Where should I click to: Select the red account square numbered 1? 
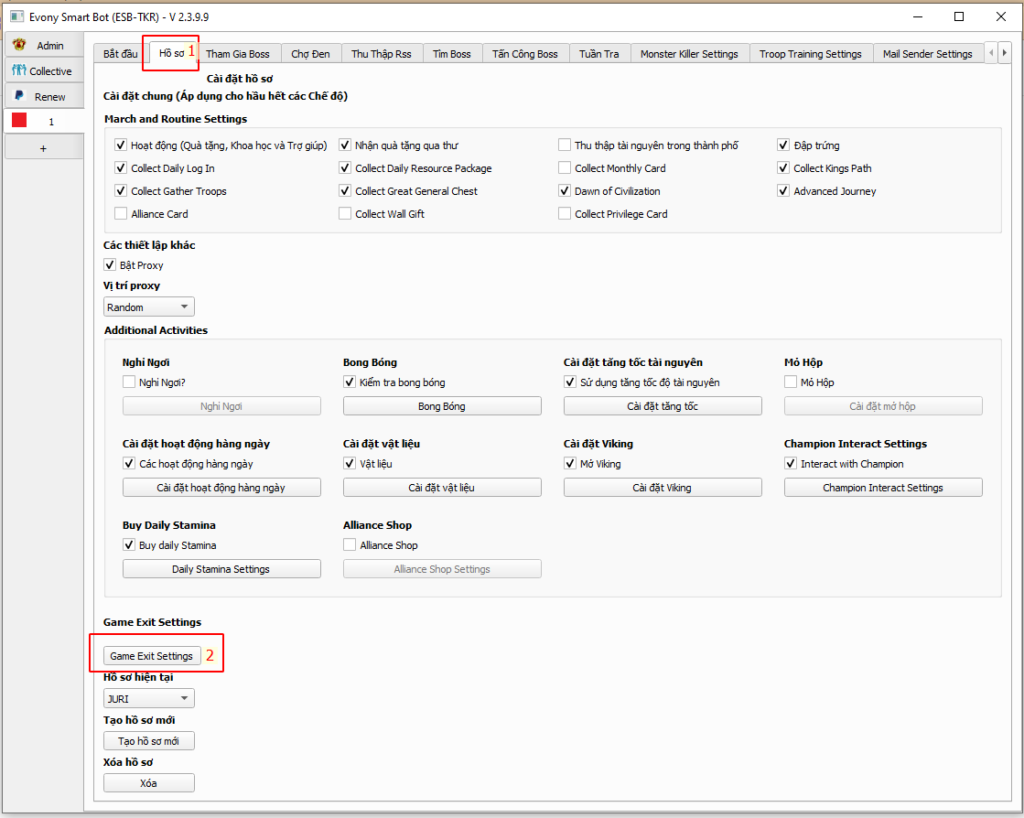19,121
